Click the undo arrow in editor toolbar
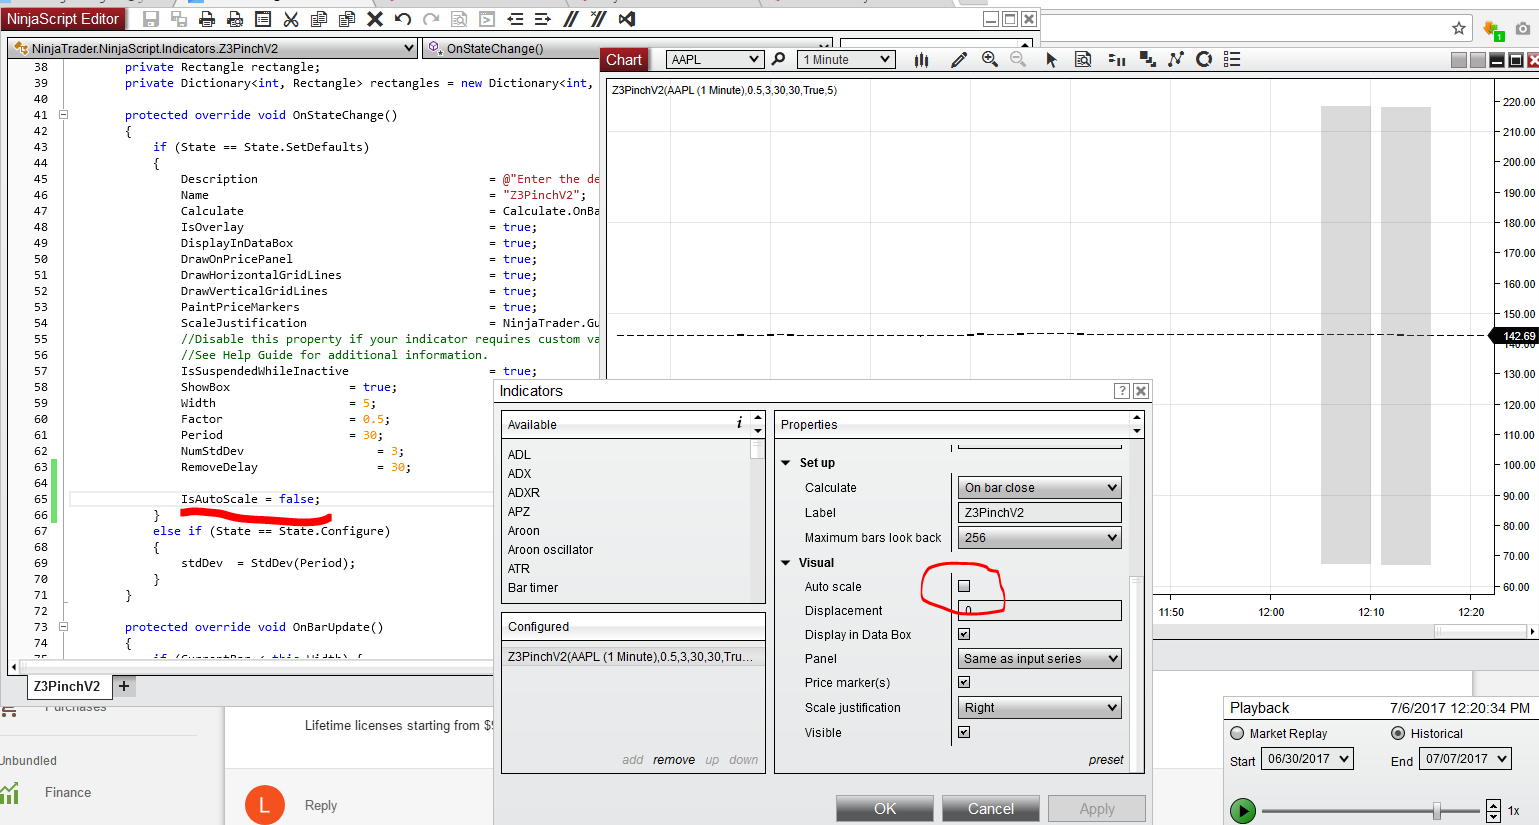1539x825 pixels. pos(403,19)
